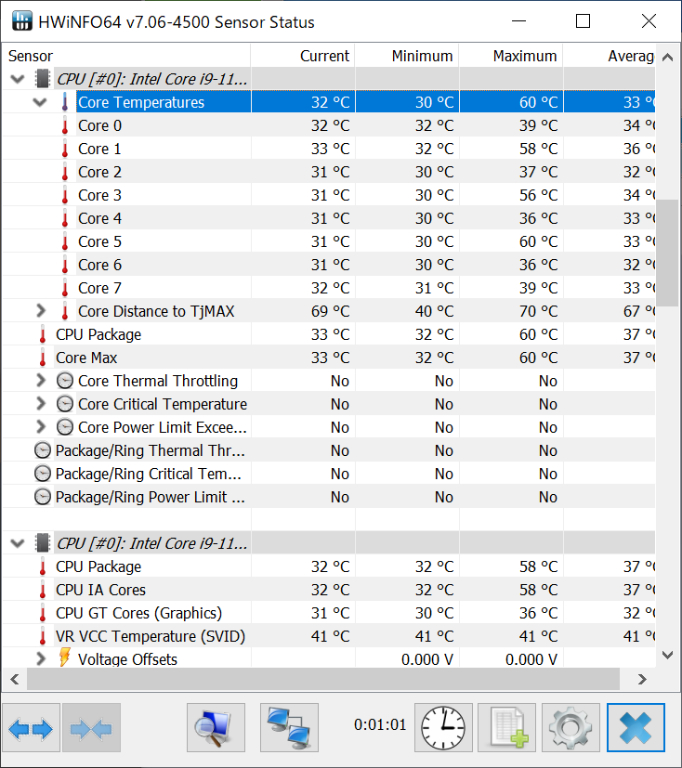Collapse the first CPU [#0] sensor group
This screenshot has width=682, height=768.
[x=18, y=79]
